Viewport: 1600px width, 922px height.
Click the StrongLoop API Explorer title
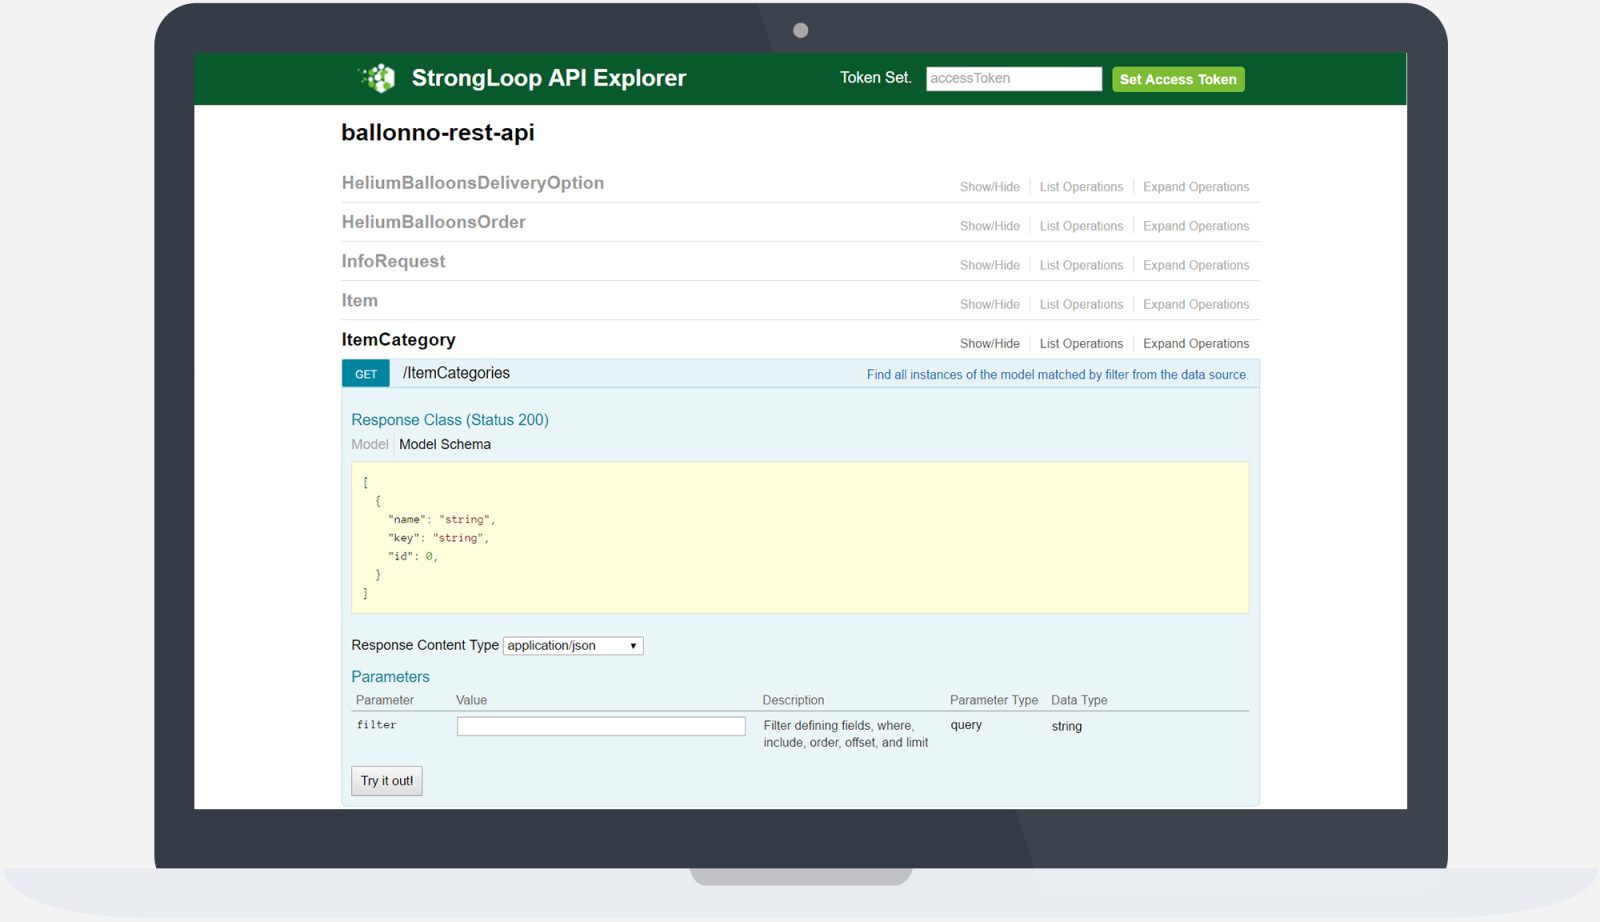click(x=548, y=78)
